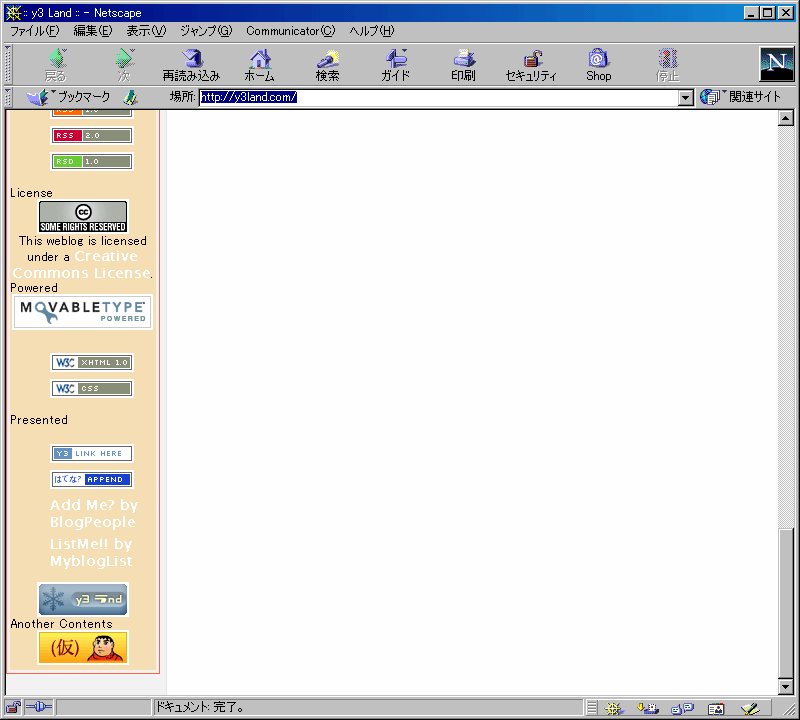This screenshot has height=720, width=800.
Task: Click the component bar grip handle
Action: 591,708
